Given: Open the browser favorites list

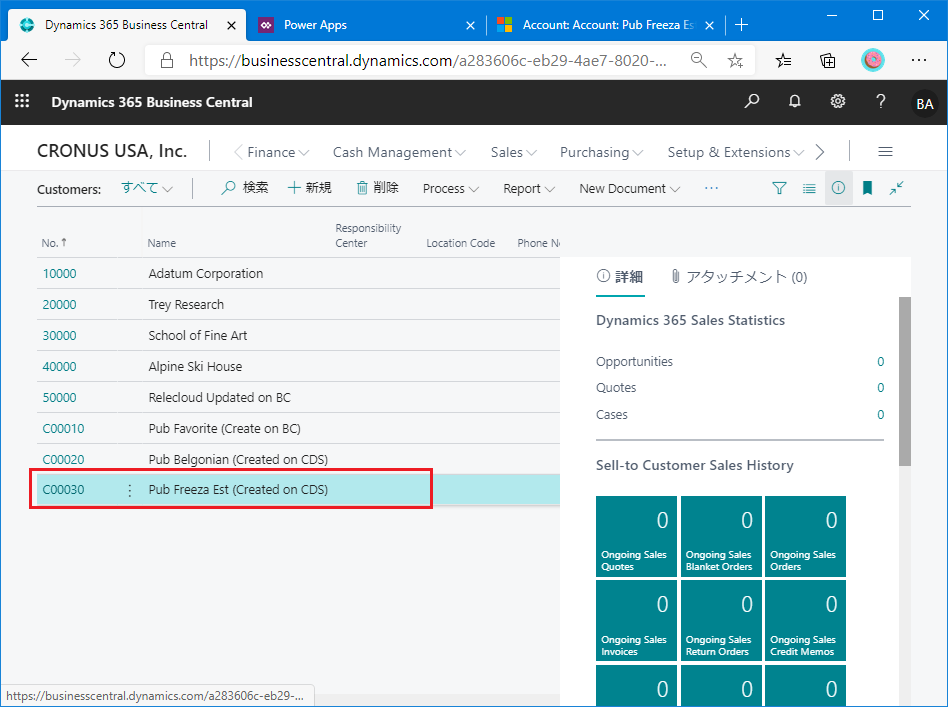Looking at the screenshot, I should pos(784,60).
